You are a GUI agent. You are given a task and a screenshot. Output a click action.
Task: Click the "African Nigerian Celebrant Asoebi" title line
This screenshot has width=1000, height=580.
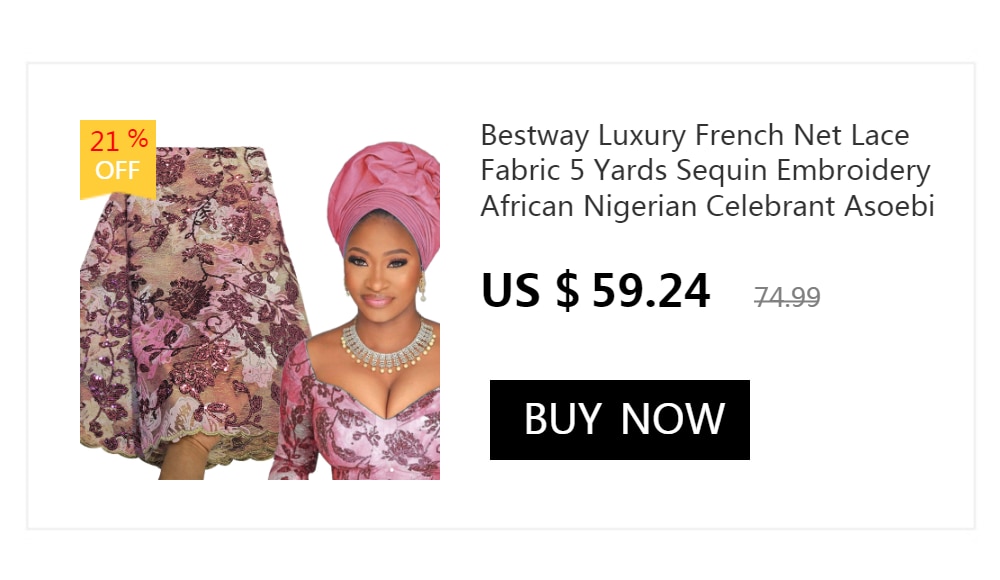(706, 207)
